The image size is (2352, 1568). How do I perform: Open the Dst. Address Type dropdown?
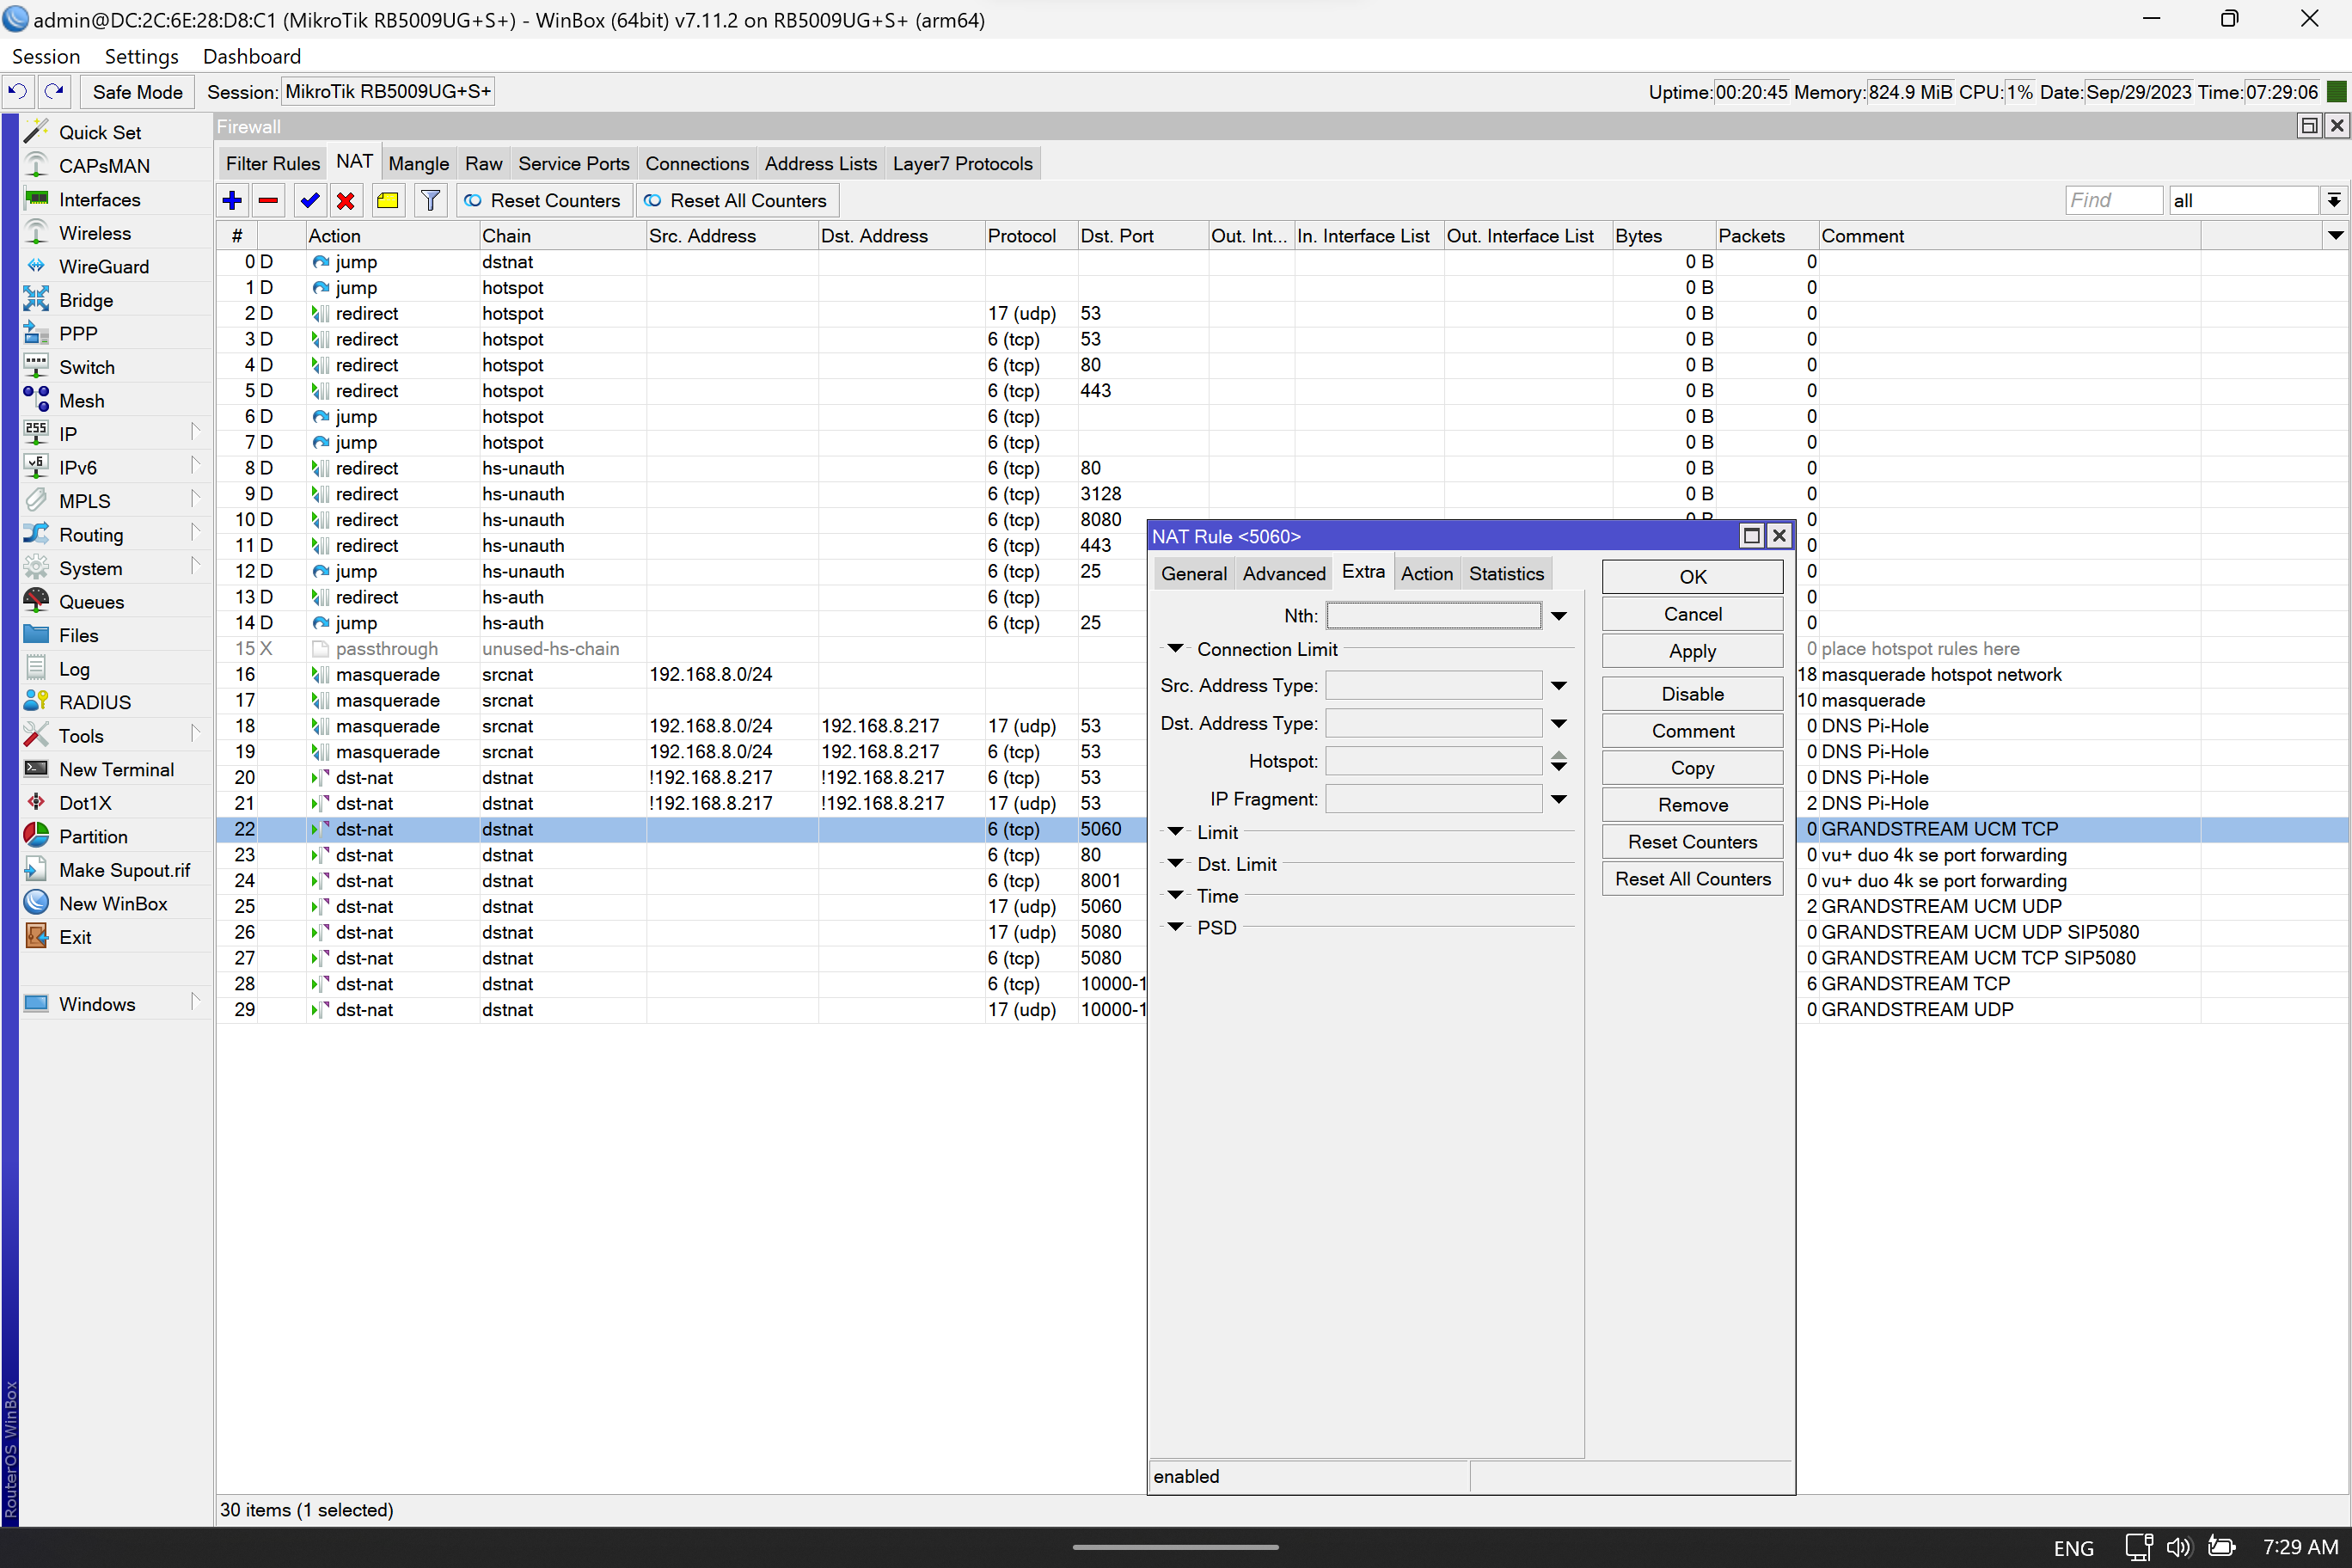pos(1559,723)
